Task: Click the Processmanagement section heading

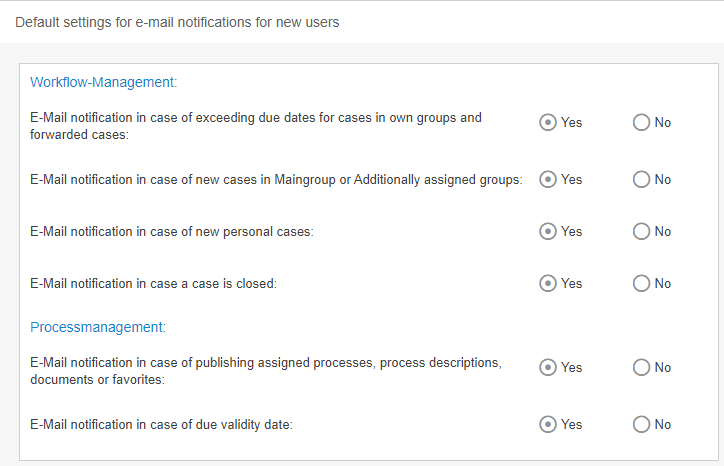Action: [x=98, y=327]
